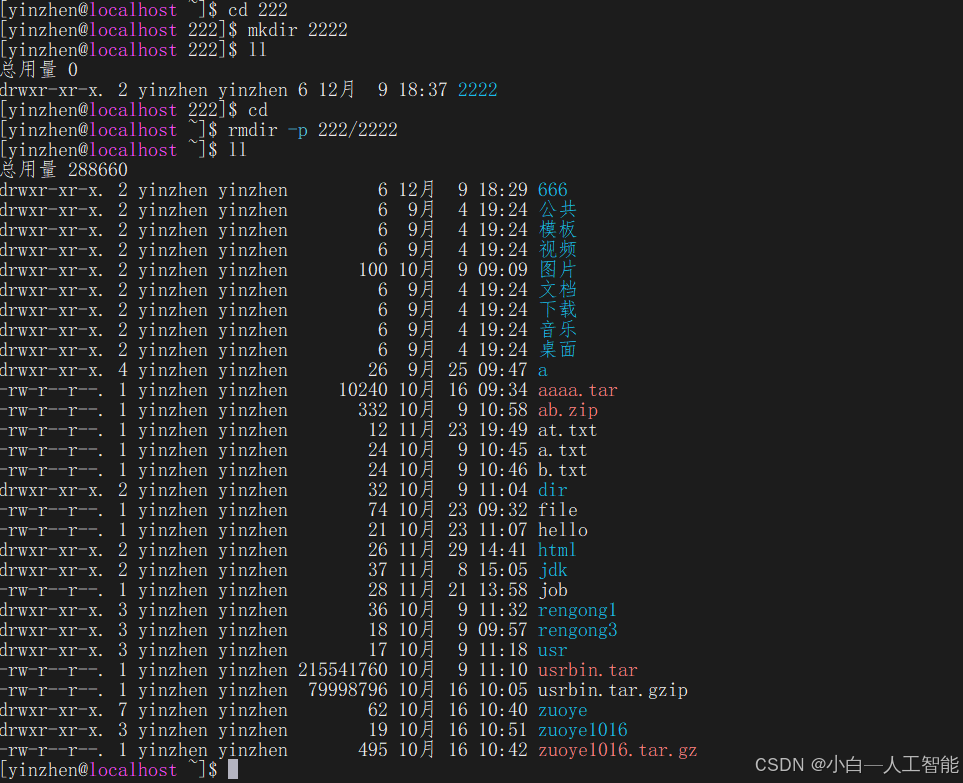Screen dimensions: 963x783
Task: Select the usrbin.tar file name
Action: point(588,670)
